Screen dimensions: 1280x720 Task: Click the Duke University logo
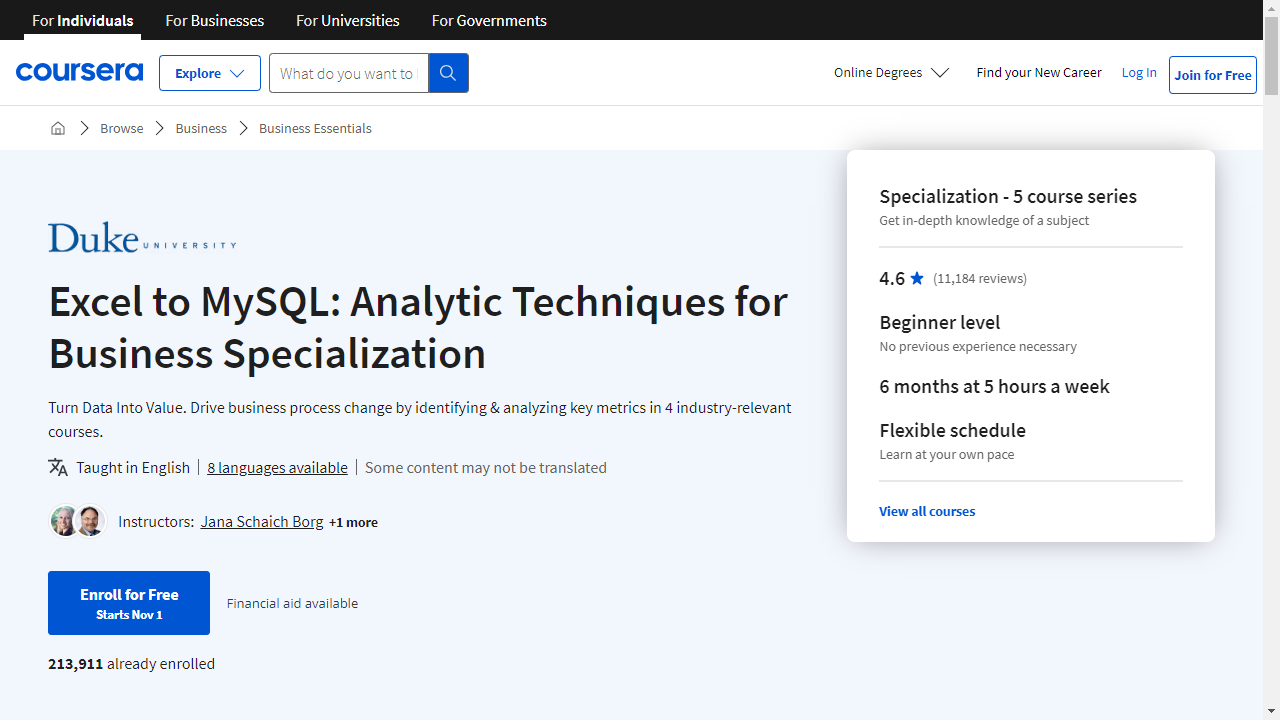[142, 238]
